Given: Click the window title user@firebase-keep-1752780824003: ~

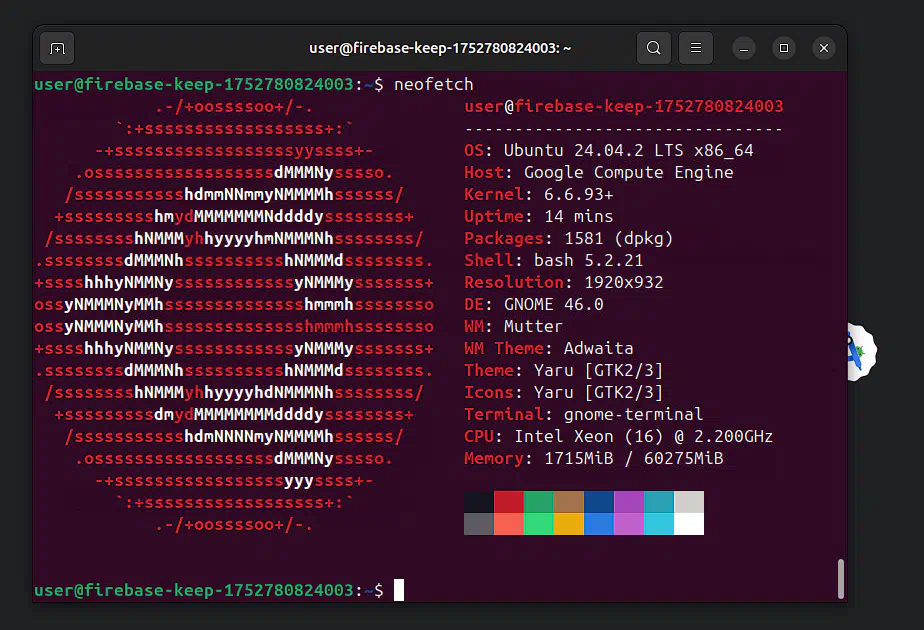Looking at the screenshot, I should coord(440,48).
